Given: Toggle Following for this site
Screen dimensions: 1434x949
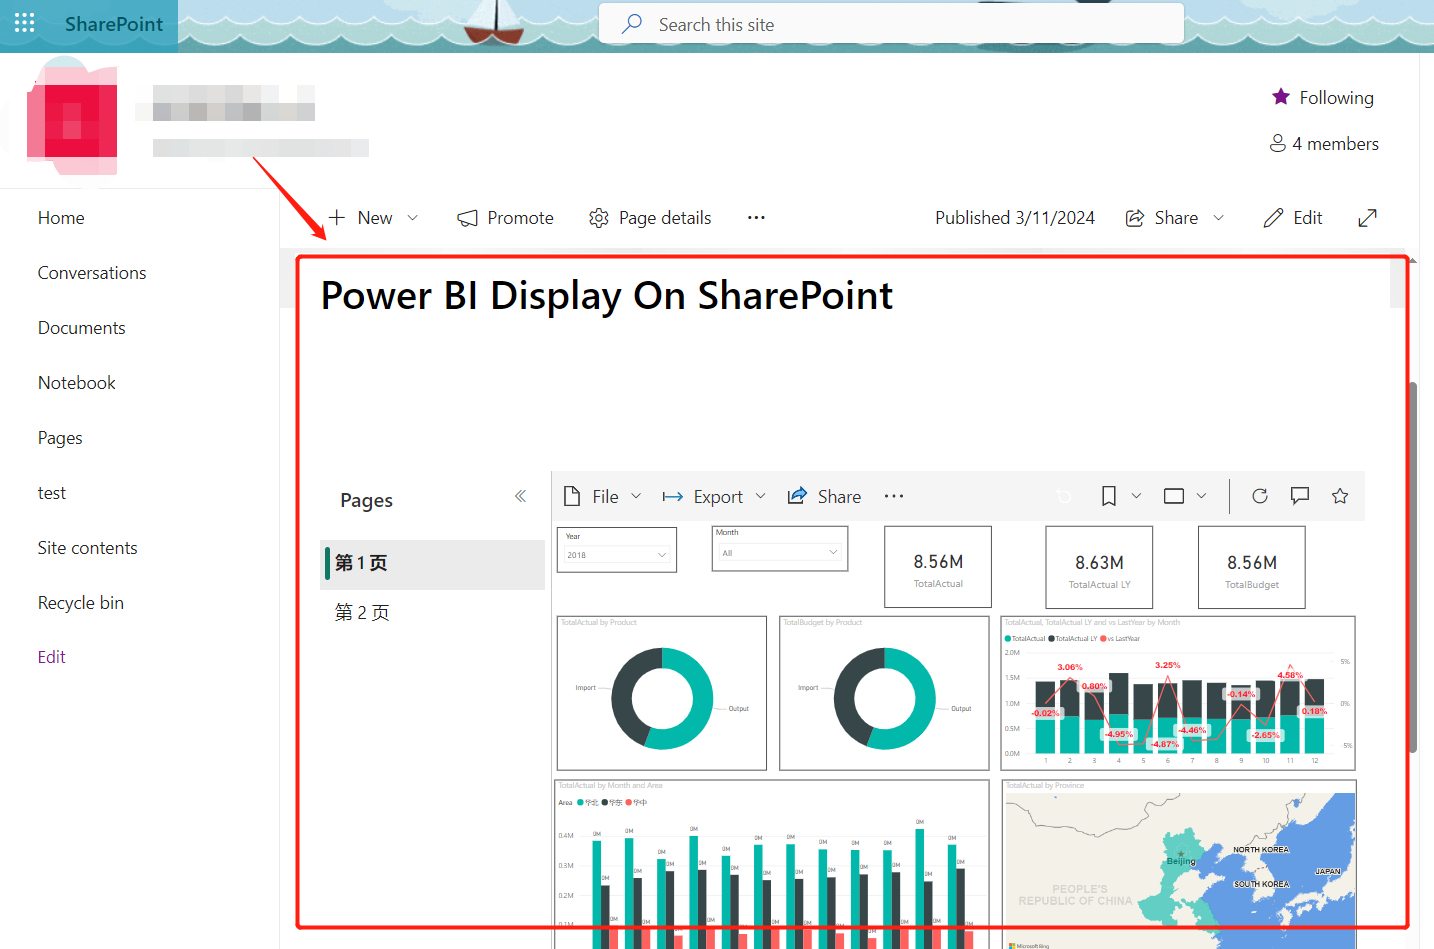Looking at the screenshot, I should tap(1322, 97).
